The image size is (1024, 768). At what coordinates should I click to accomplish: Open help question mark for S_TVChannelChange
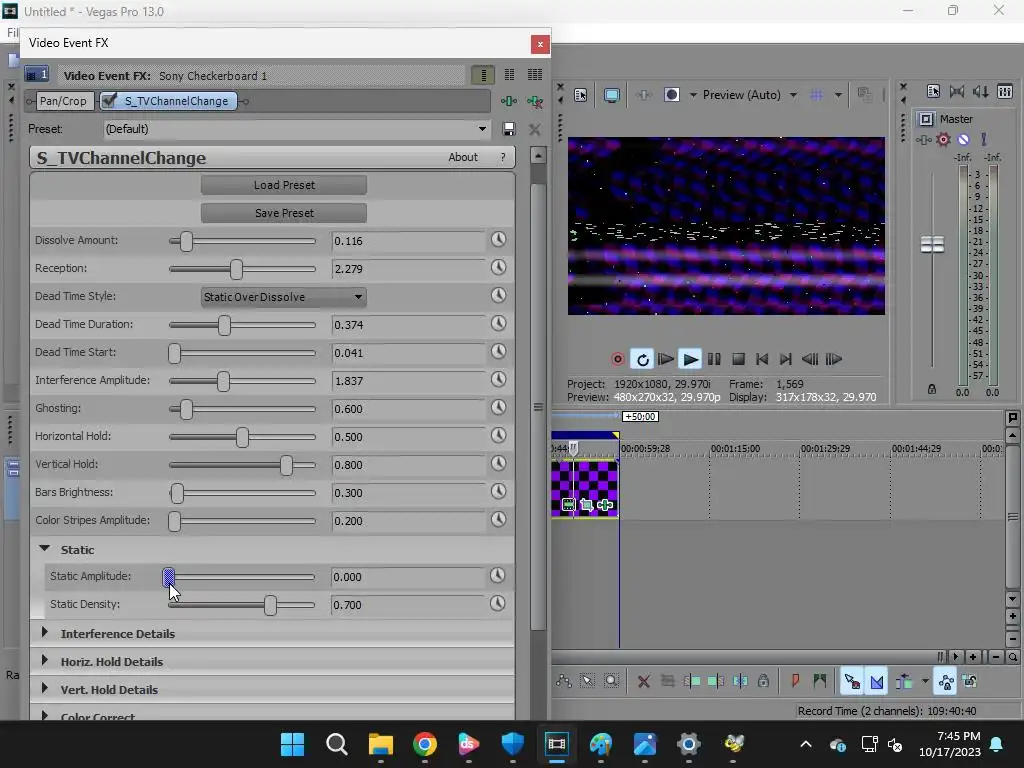[503, 157]
